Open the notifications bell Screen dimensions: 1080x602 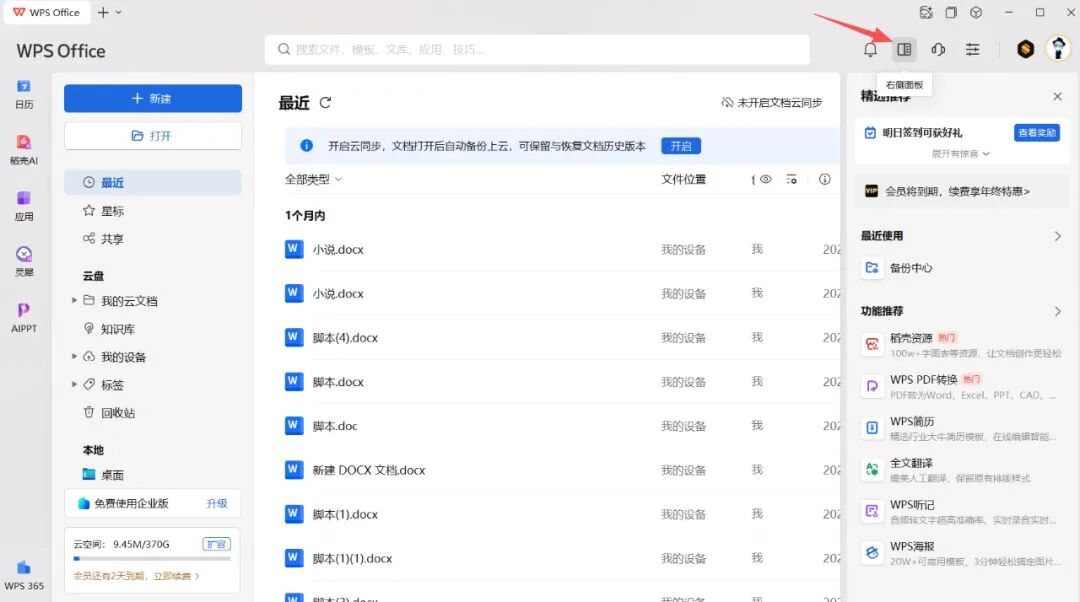coord(871,50)
